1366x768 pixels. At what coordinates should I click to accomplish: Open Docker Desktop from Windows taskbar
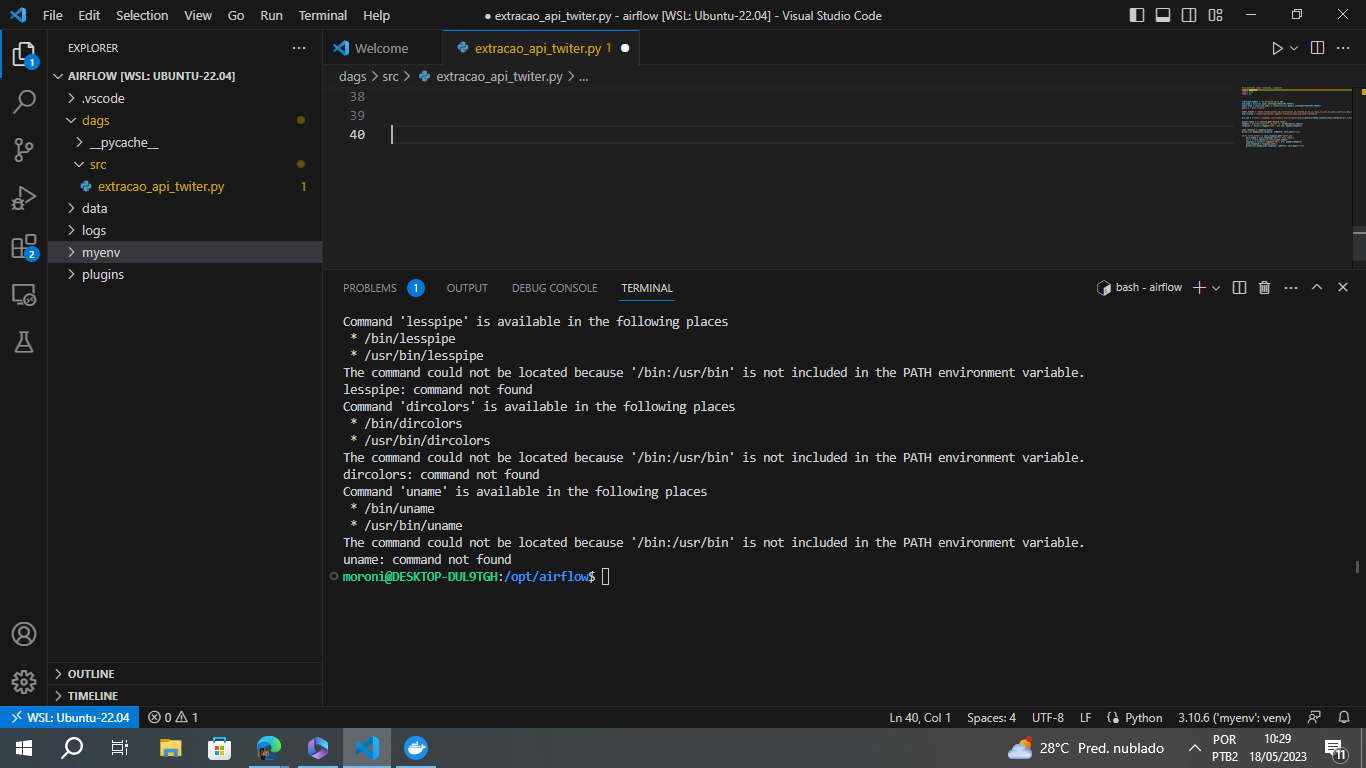point(415,747)
